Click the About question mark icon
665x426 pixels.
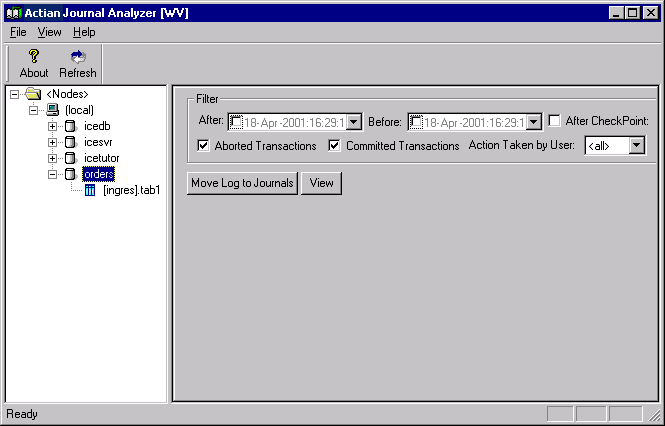point(33,57)
